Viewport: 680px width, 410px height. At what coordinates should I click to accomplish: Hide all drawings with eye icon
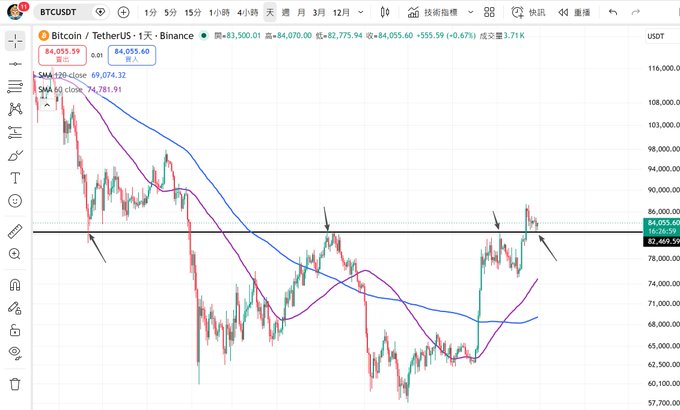[15, 353]
